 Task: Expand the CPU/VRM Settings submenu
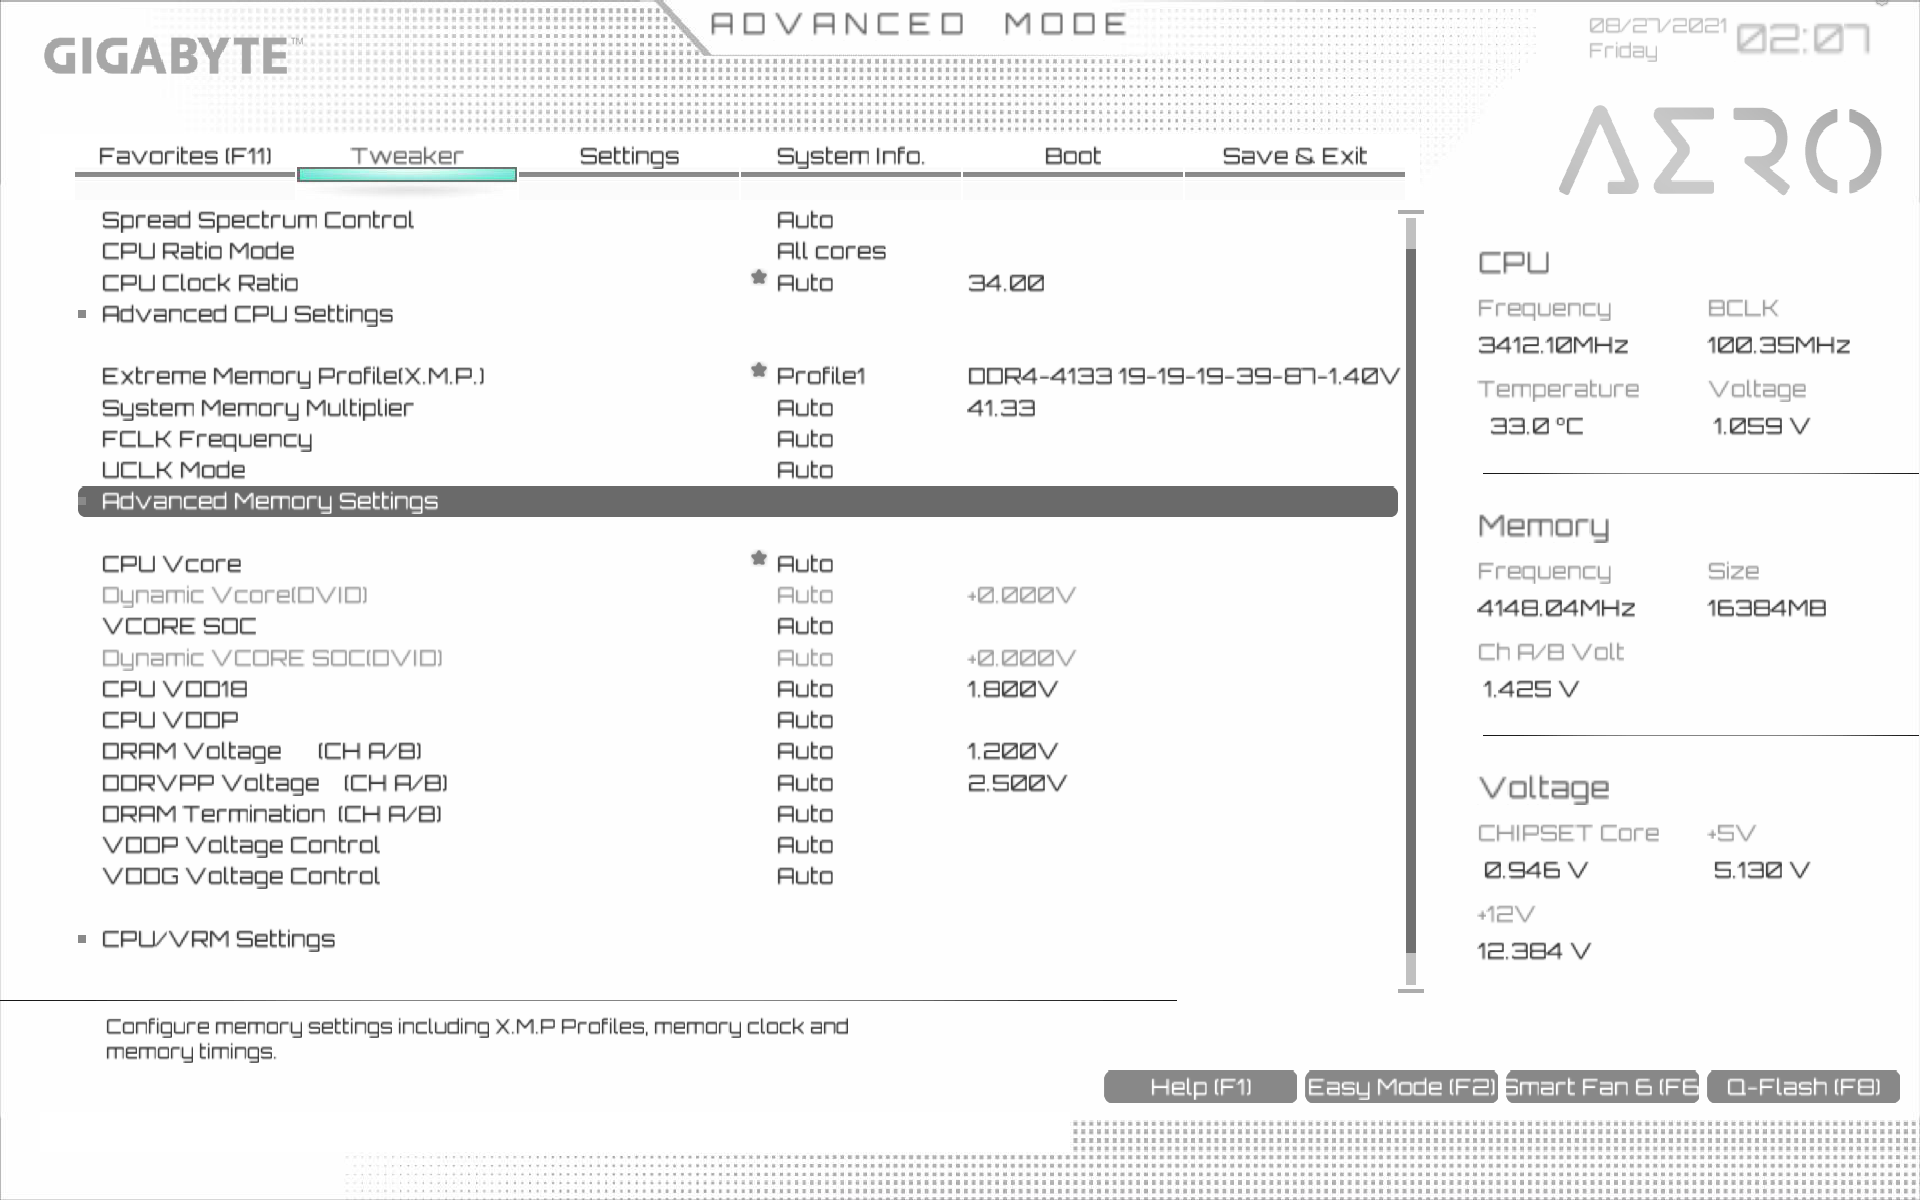click(x=218, y=939)
